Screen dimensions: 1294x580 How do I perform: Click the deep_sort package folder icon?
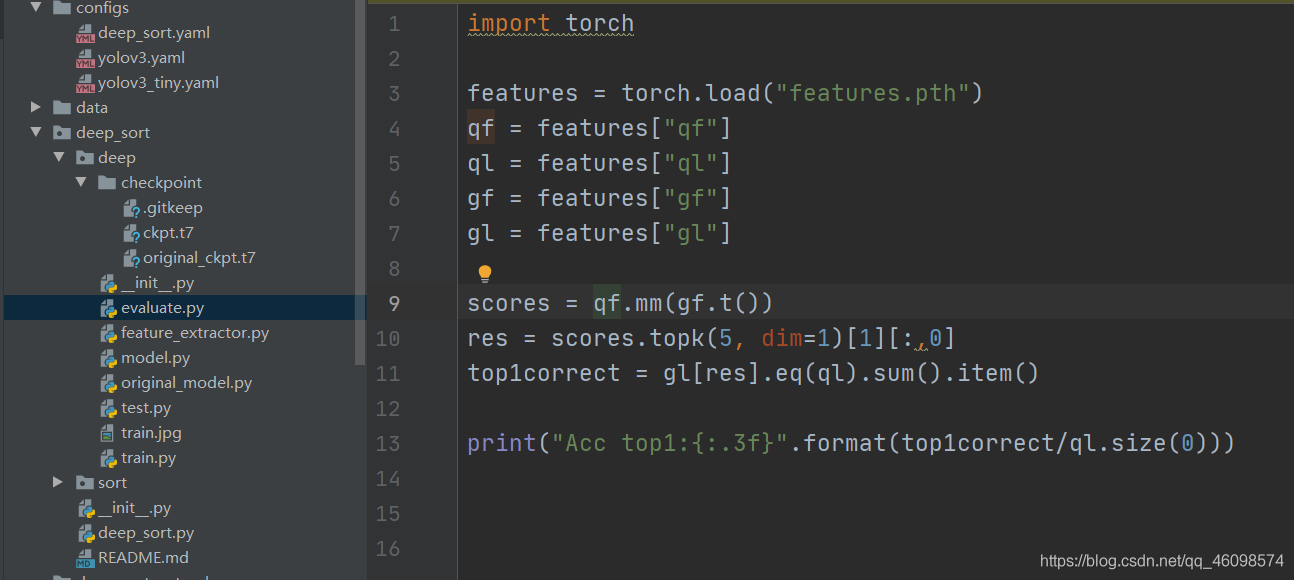tap(61, 133)
